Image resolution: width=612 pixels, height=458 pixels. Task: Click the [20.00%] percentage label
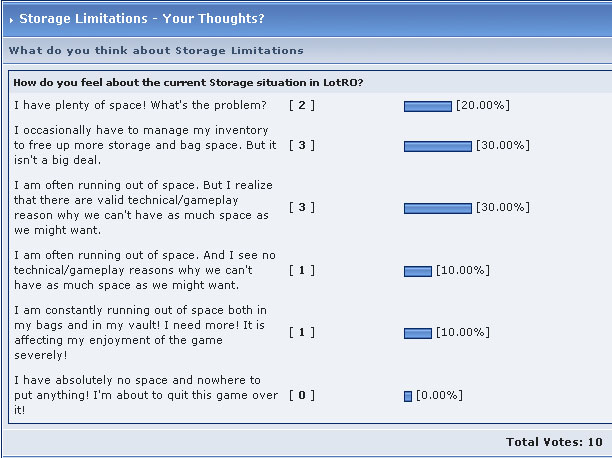coord(483,105)
